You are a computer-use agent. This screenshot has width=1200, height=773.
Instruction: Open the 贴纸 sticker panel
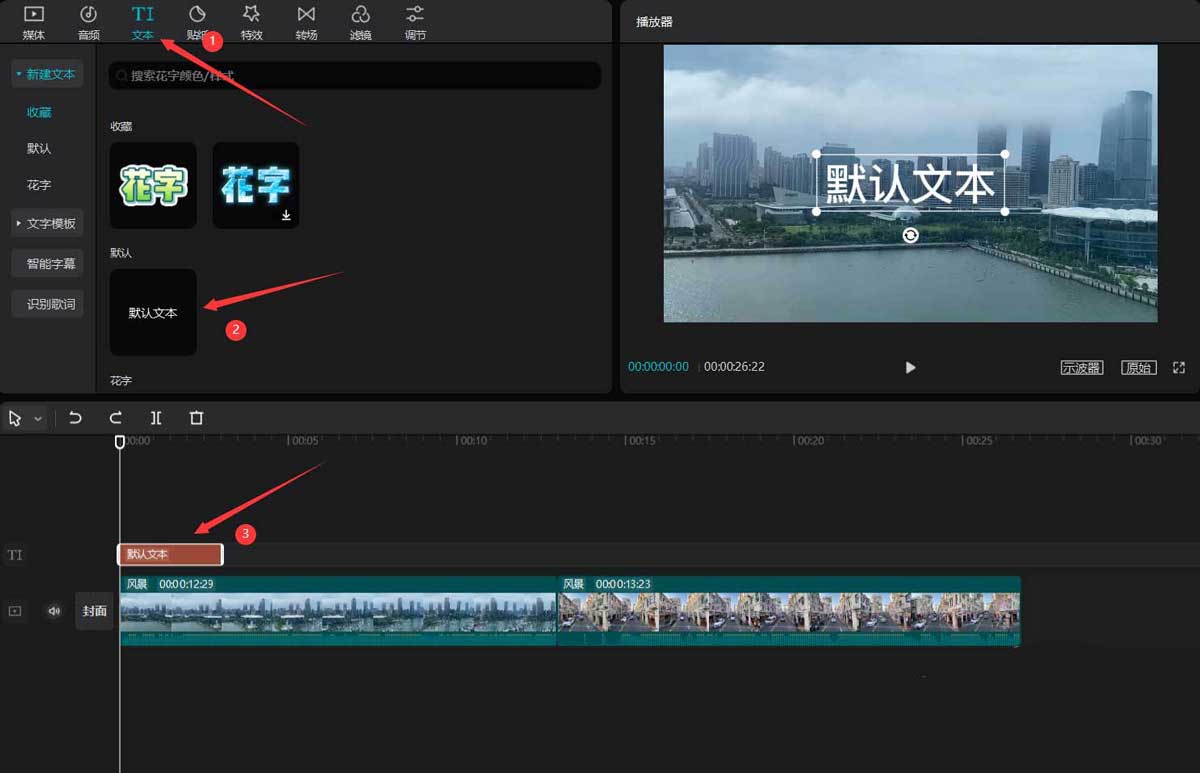click(x=197, y=22)
